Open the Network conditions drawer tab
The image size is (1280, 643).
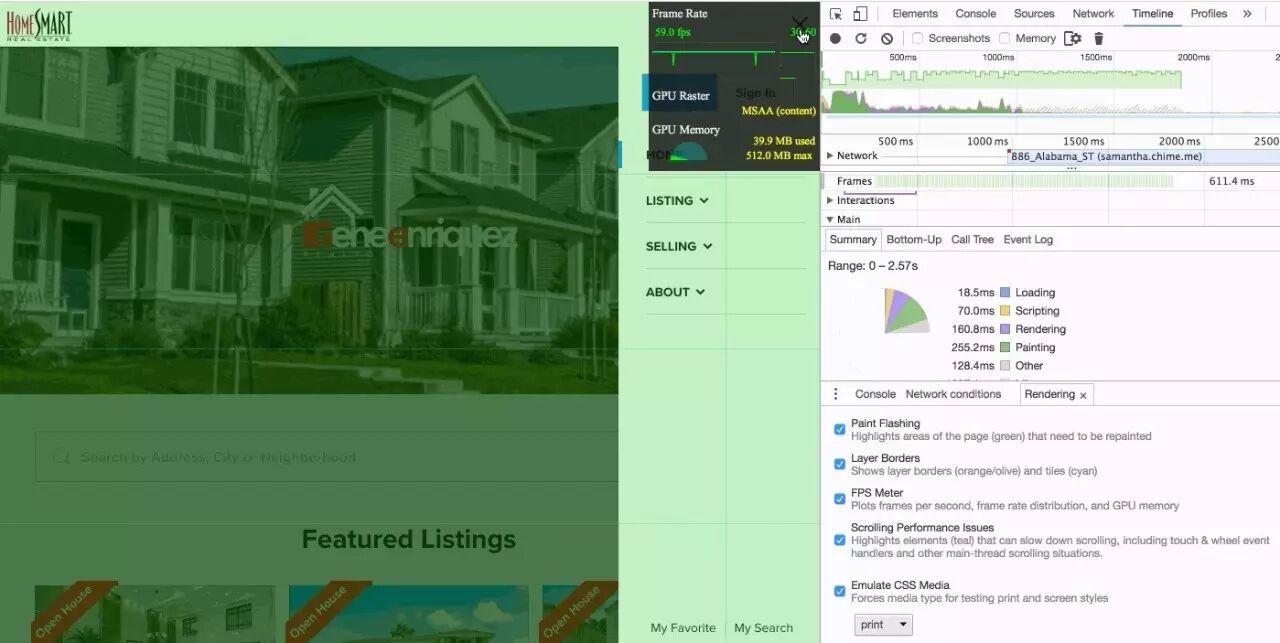tap(953, 394)
